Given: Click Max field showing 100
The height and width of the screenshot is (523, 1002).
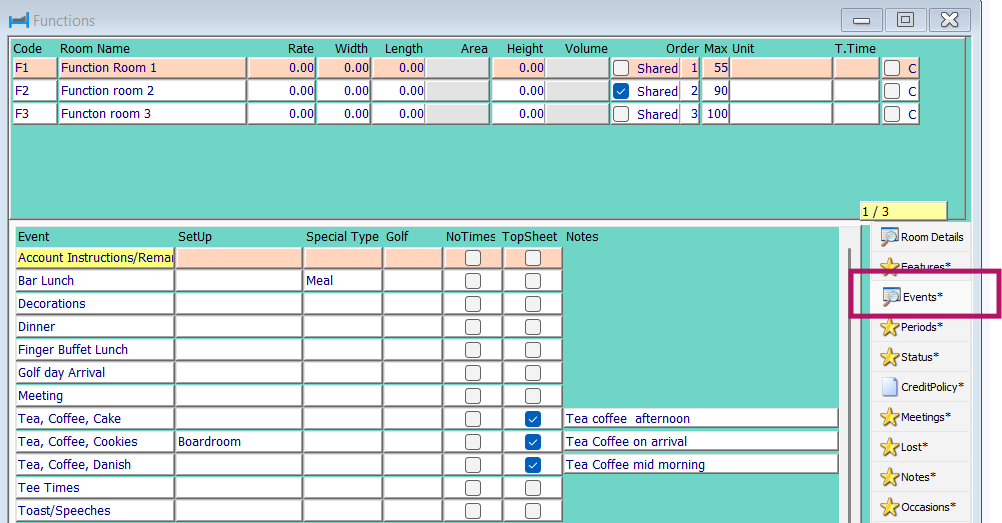Looking at the screenshot, I should (x=716, y=114).
